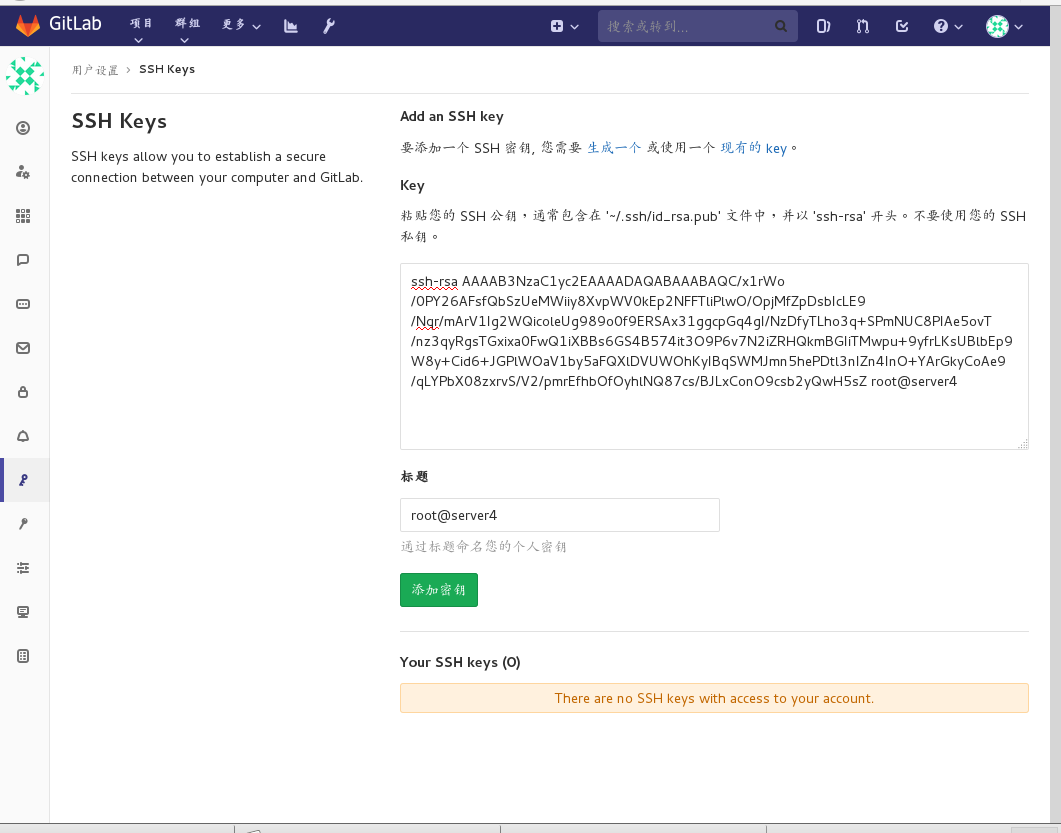The width and height of the screenshot is (1061, 833).
Task: Open Notifications bell icon in sidebar
Action: pyautogui.click(x=23, y=436)
